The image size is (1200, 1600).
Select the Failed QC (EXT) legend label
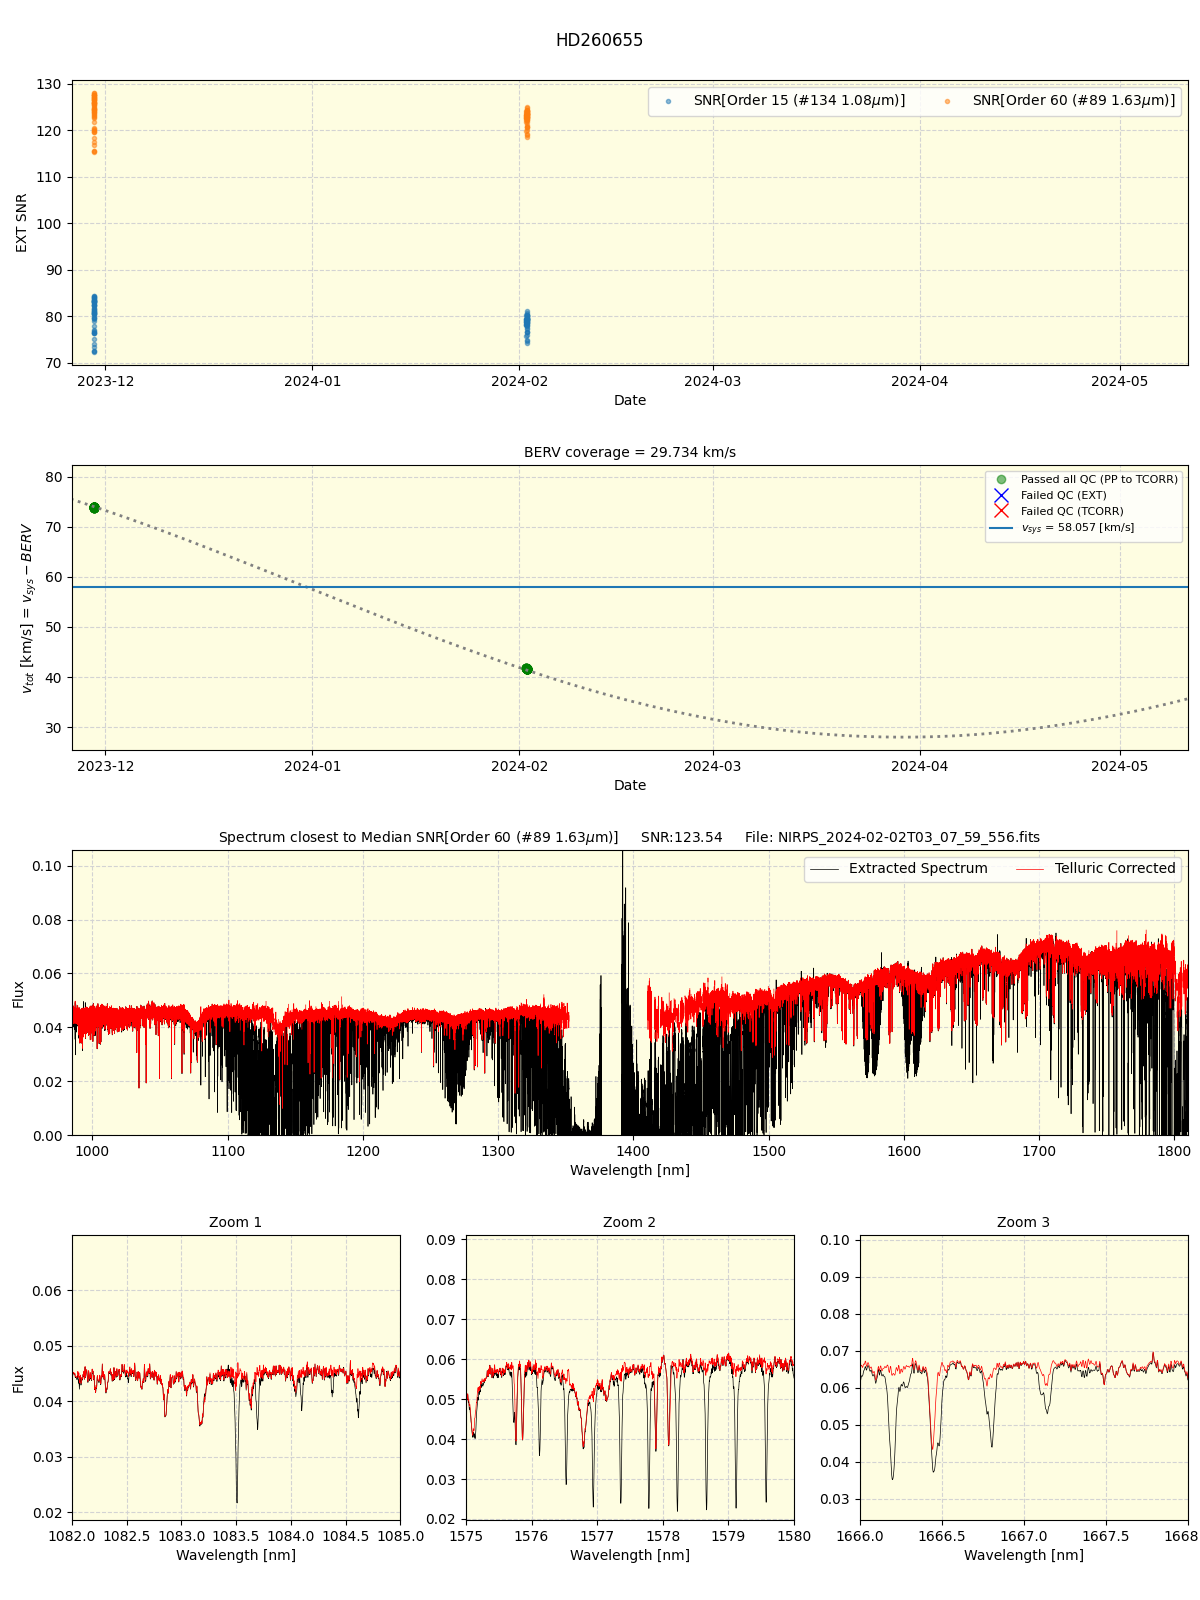click(x=1064, y=496)
